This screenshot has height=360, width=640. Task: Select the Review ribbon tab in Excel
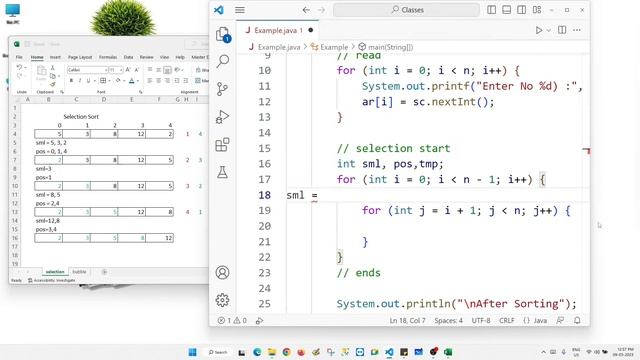click(x=146, y=57)
